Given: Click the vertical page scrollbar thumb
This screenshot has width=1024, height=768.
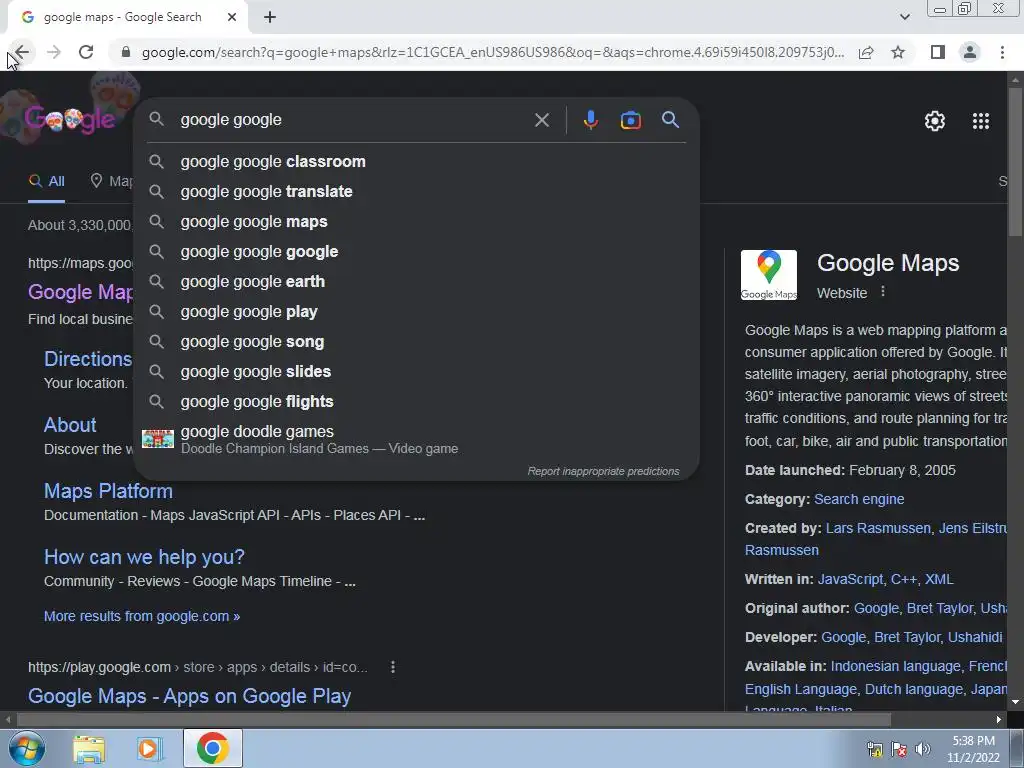Looking at the screenshot, I should point(1016,162).
